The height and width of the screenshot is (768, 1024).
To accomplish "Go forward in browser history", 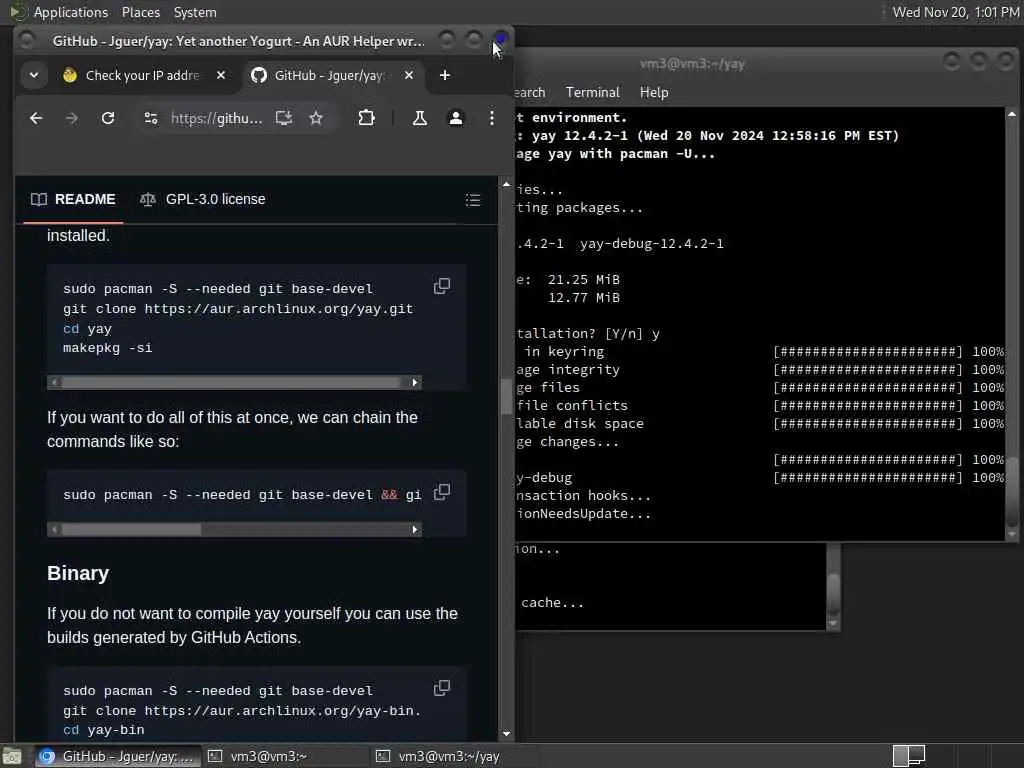I will click(72, 118).
